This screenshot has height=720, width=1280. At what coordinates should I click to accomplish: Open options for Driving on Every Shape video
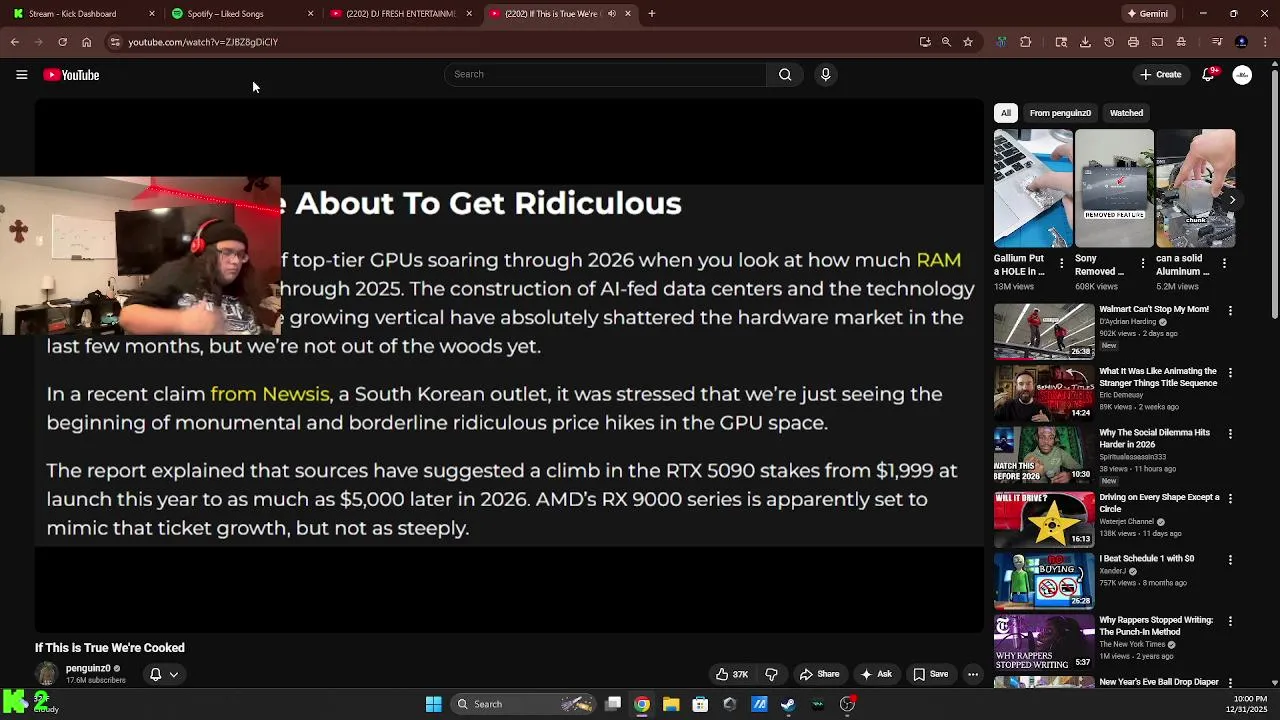1230,498
